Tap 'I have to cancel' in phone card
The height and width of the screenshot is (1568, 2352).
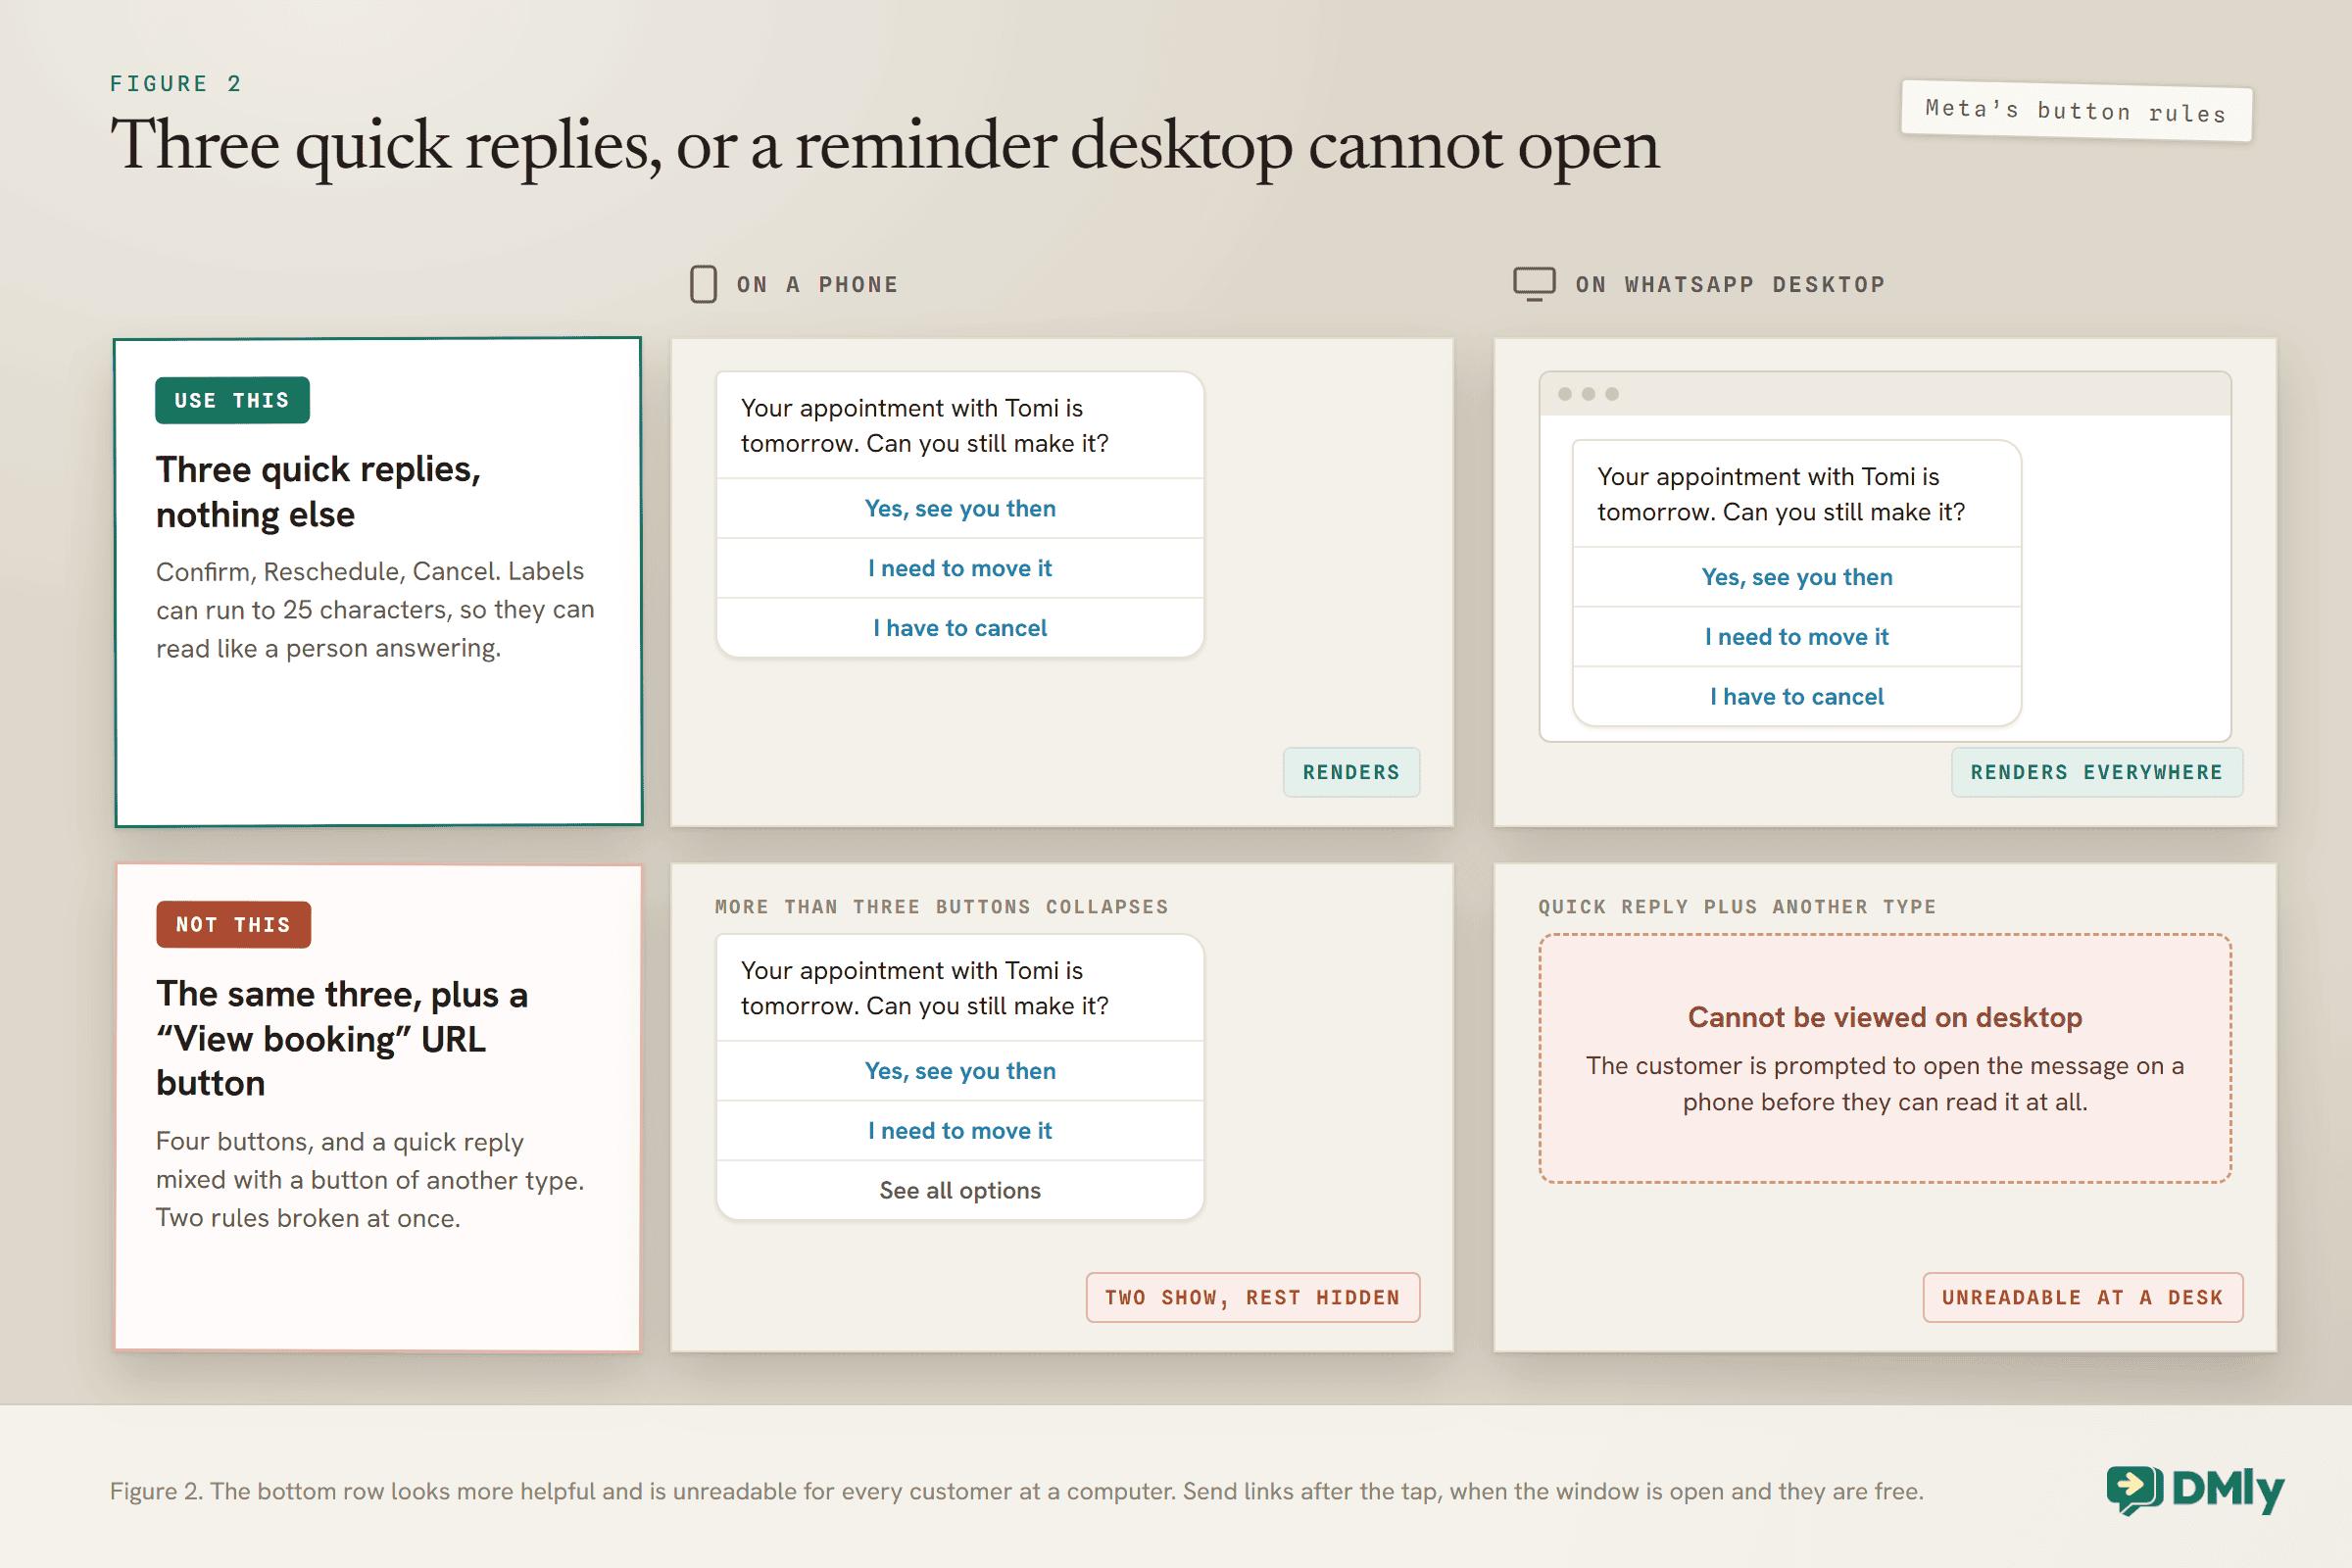960,628
